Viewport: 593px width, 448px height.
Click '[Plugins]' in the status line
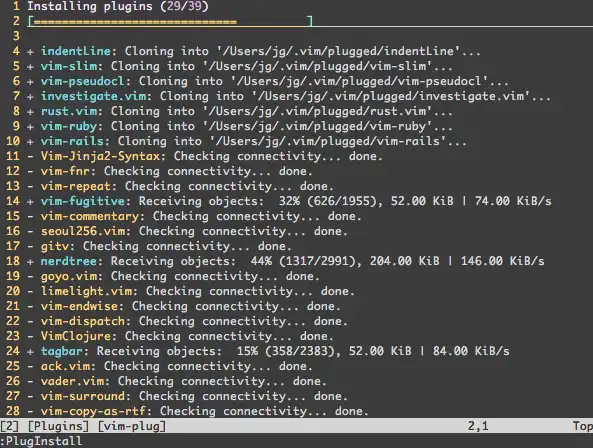click(59, 426)
